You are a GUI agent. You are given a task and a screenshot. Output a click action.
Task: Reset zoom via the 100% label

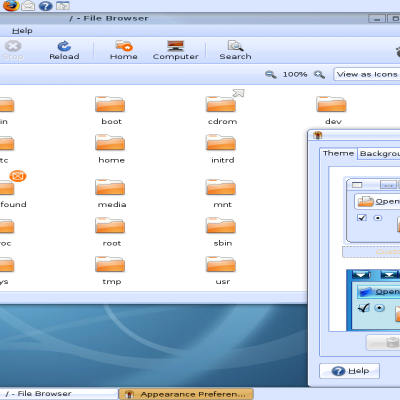(295, 74)
